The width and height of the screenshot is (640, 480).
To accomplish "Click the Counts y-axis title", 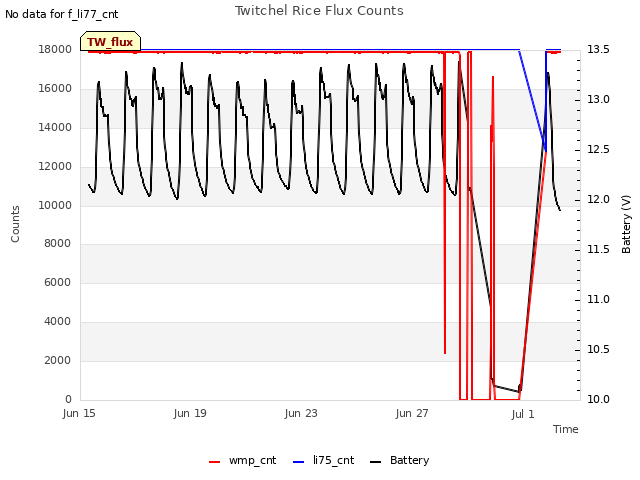I will coord(15,224).
